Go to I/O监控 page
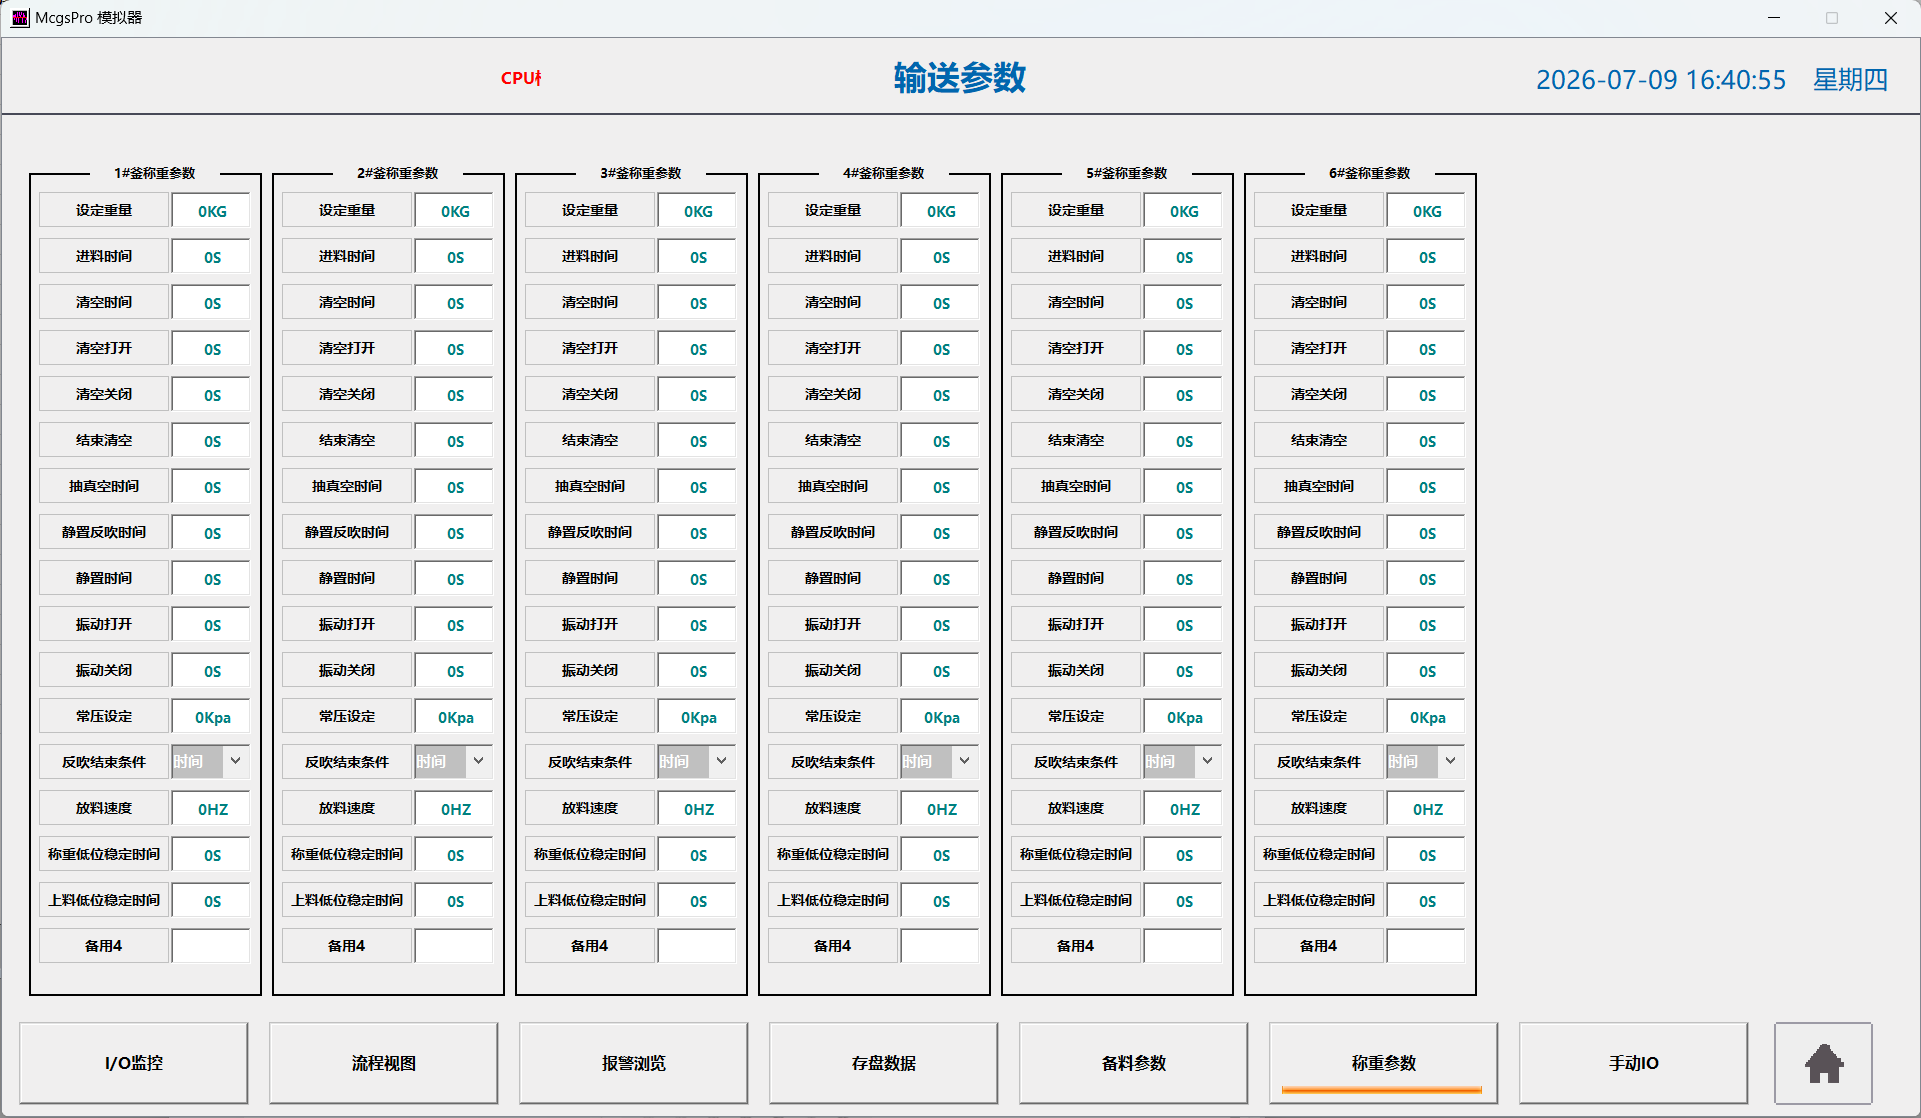Viewport: 1921px width, 1118px height. click(134, 1063)
